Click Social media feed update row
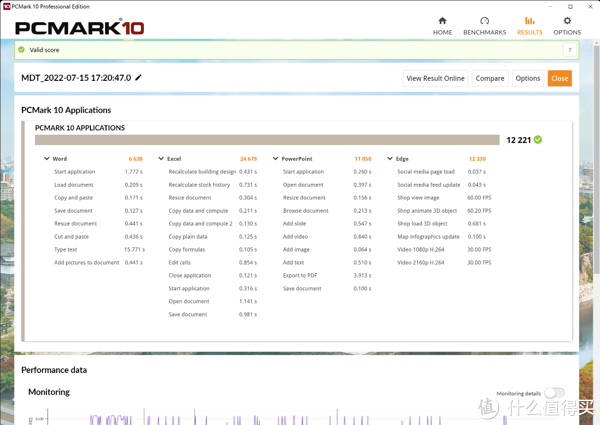Image resolution: width=600 pixels, height=425 pixels. [442, 185]
